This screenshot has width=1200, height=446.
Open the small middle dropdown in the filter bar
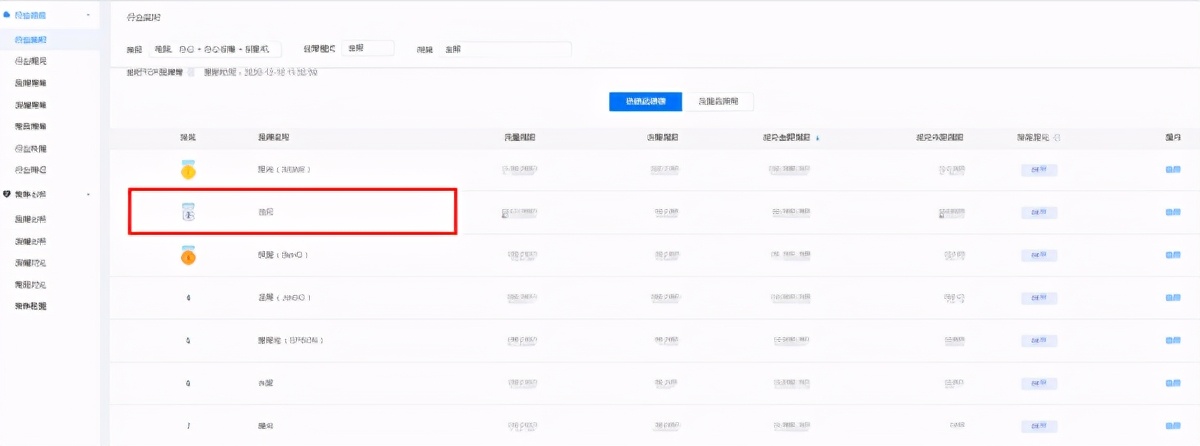pyautogui.click(x=367, y=48)
